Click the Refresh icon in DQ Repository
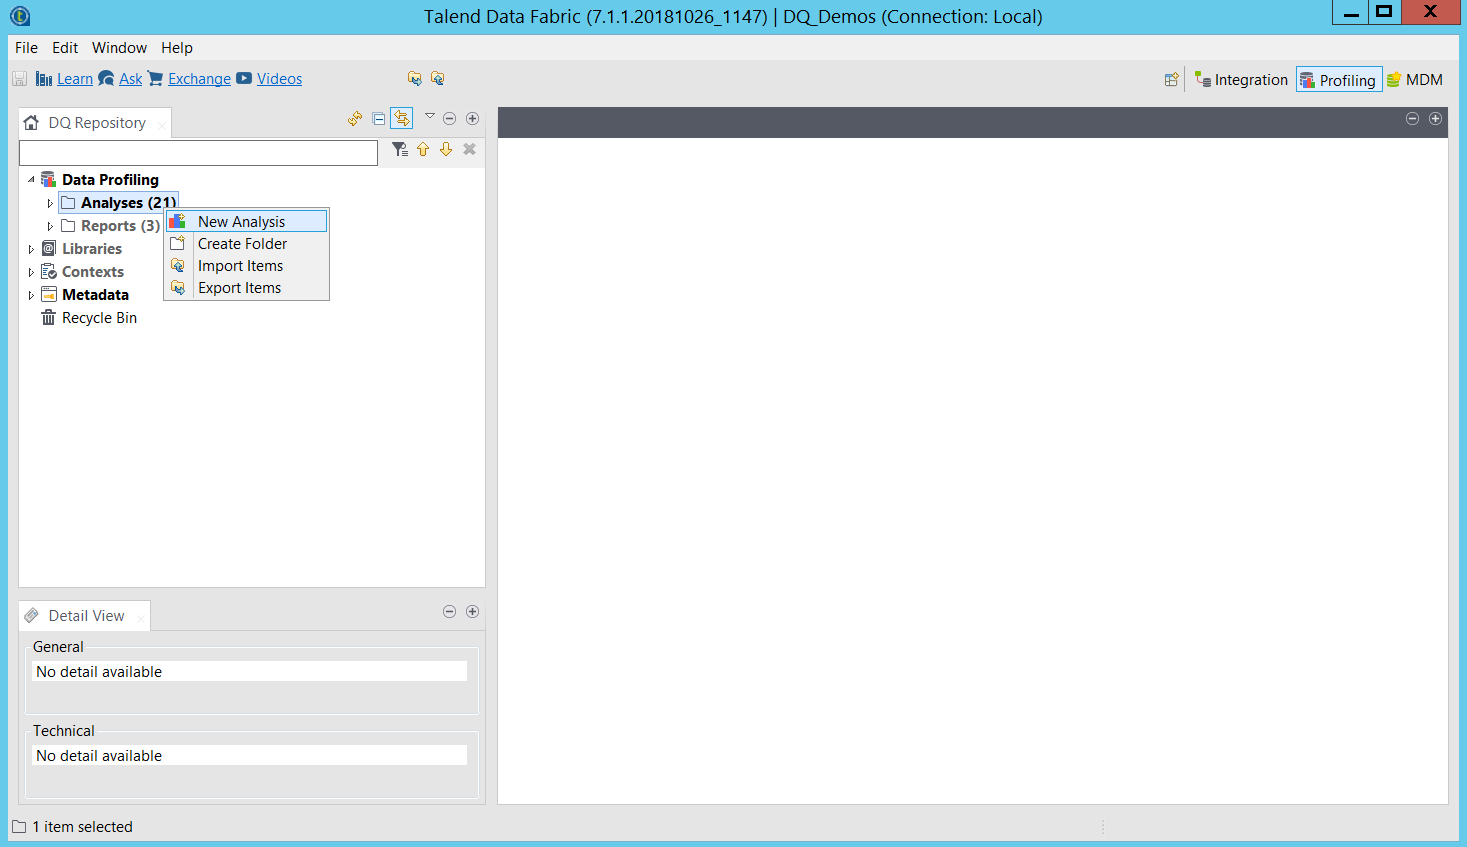Screen dimensions: 1467x847 (x=355, y=119)
